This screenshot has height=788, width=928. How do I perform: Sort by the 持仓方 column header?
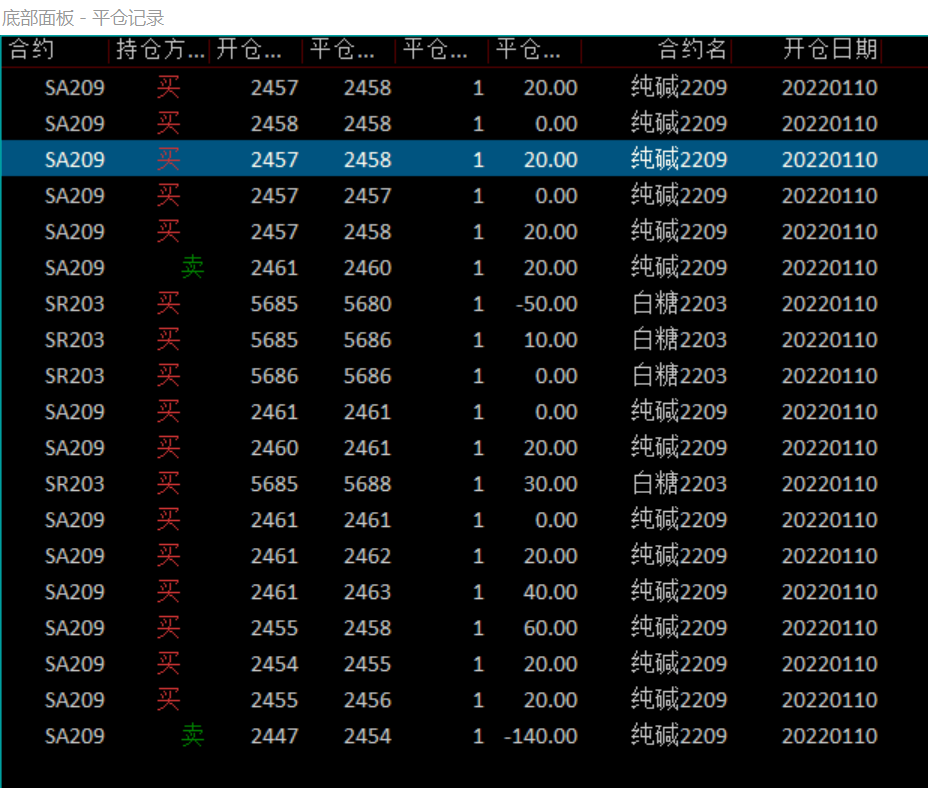coord(160,50)
